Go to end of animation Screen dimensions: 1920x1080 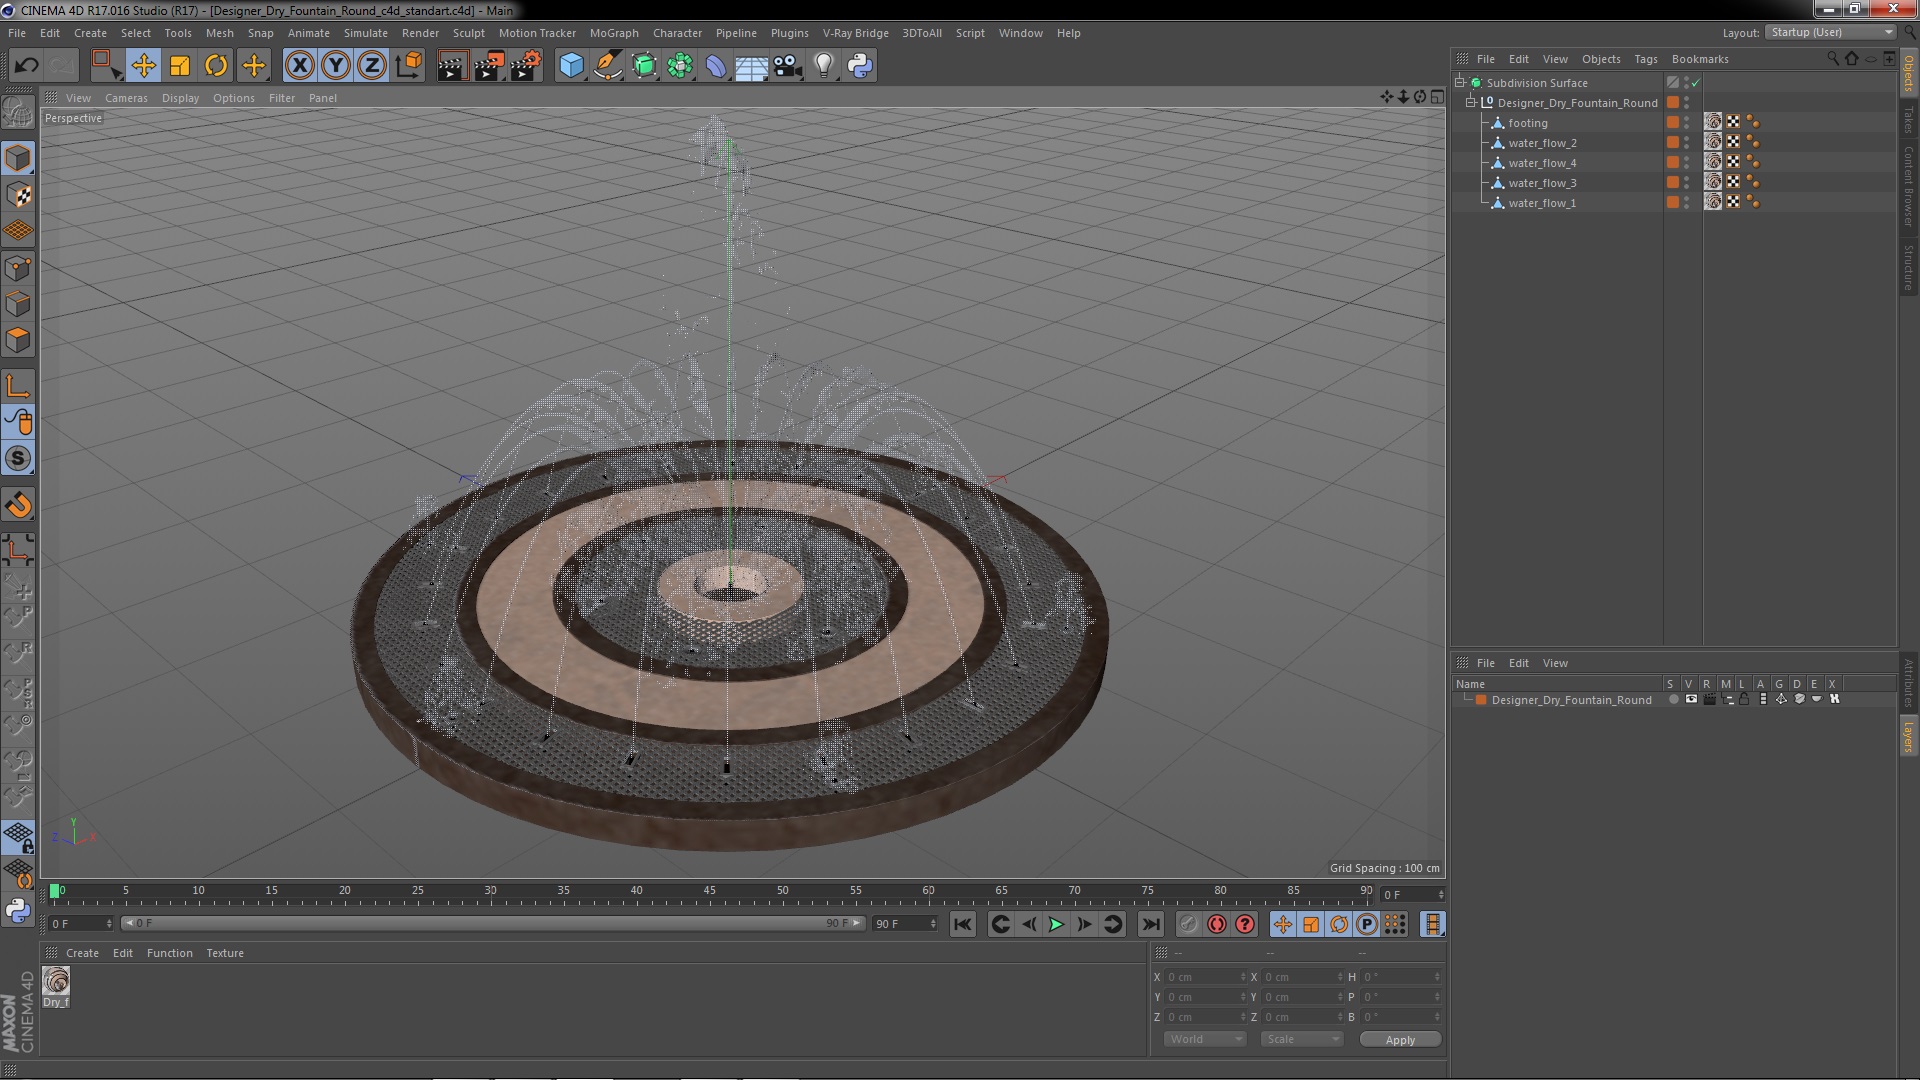pyautogui.click(x=1150, y=925)
